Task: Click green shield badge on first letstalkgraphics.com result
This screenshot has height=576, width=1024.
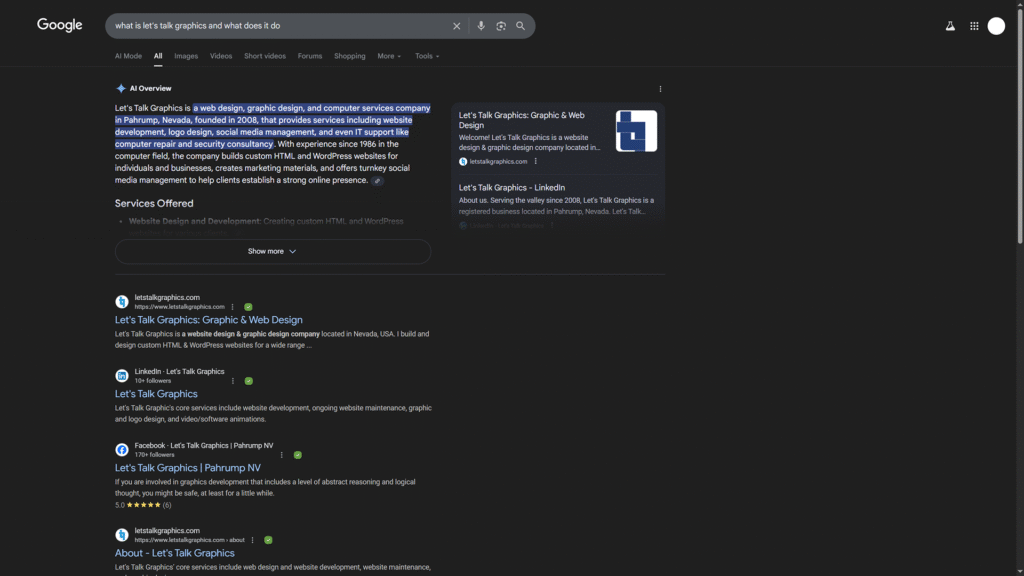Action: pos(248,307)
